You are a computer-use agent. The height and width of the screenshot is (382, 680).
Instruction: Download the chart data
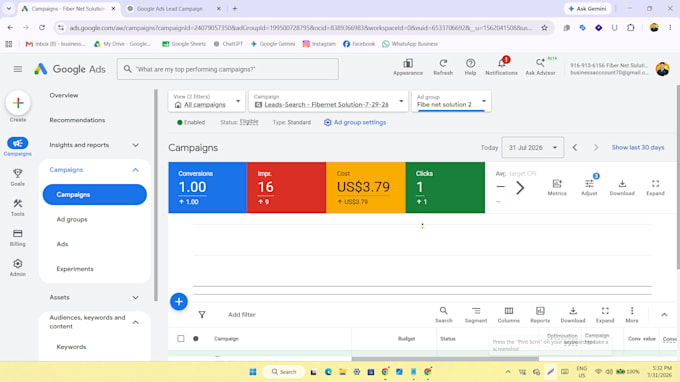point(622,187)
